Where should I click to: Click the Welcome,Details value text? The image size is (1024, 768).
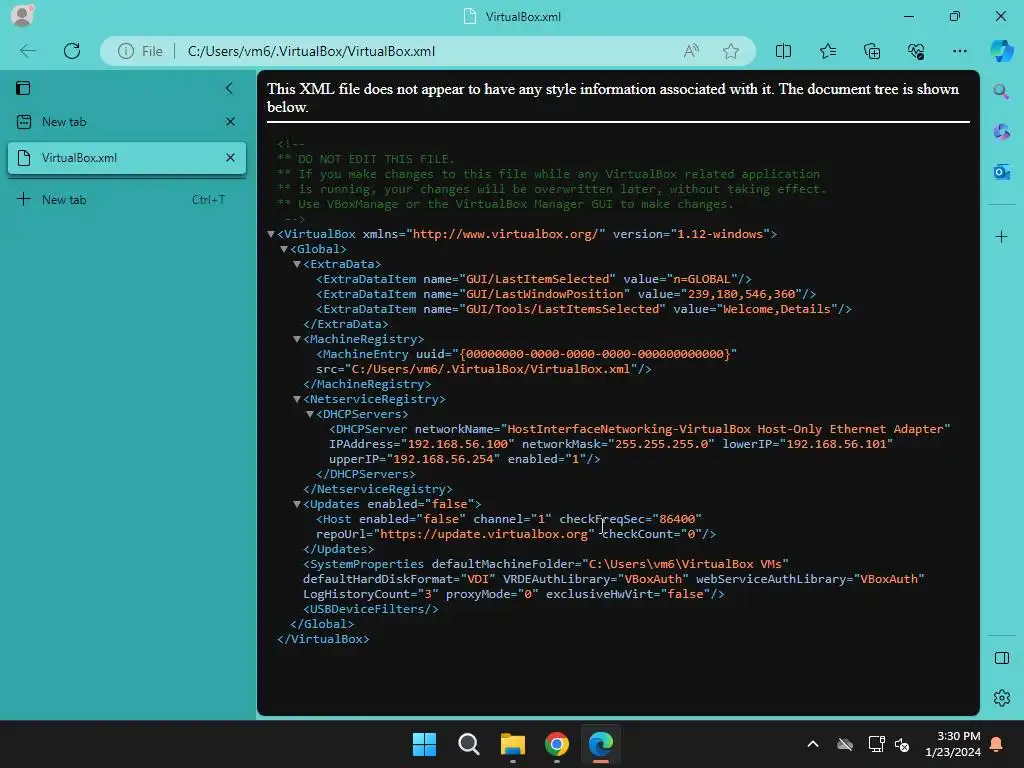click(776, 309)
